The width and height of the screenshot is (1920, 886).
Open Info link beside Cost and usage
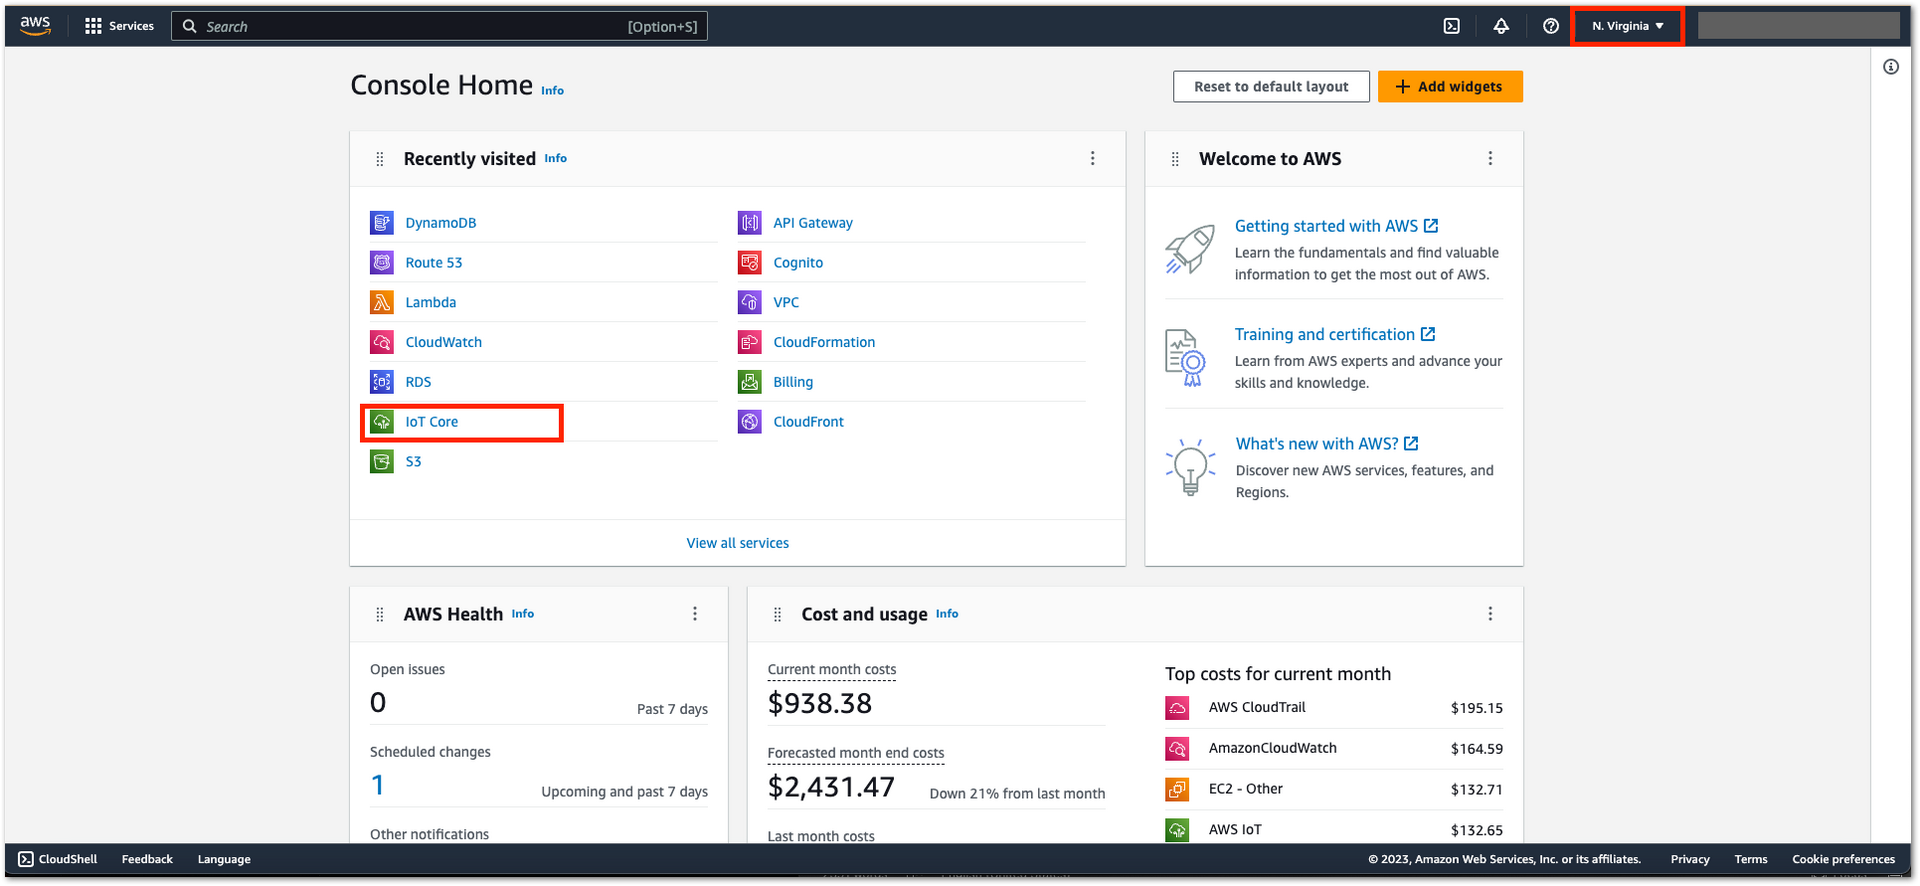[x=947, y=614]
